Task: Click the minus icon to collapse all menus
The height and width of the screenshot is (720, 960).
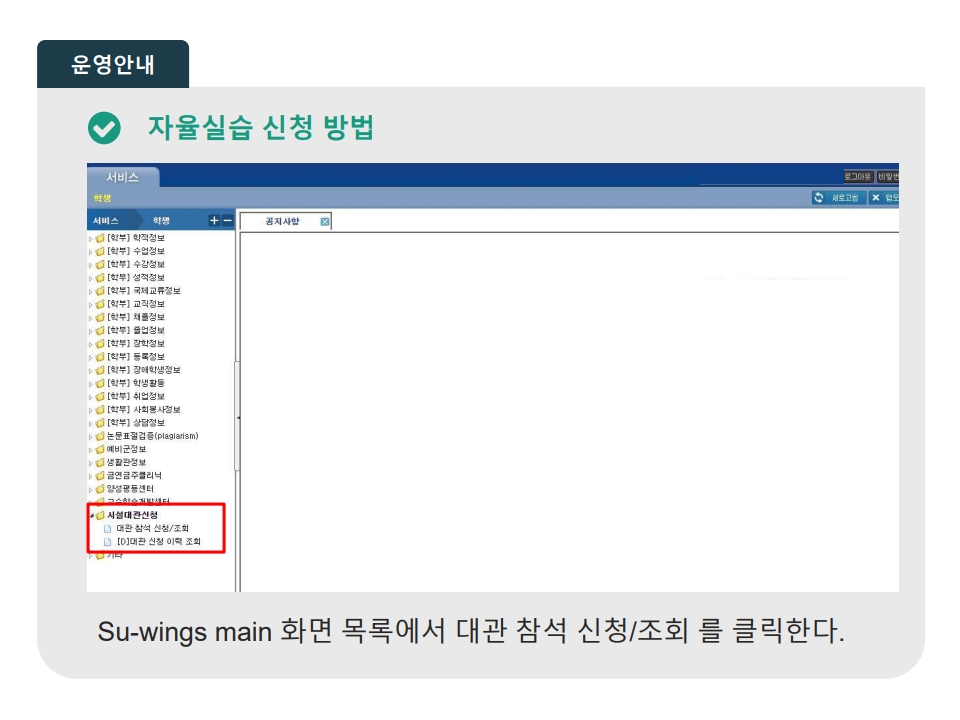Action: pyautogui.click(x=227, y=220)
